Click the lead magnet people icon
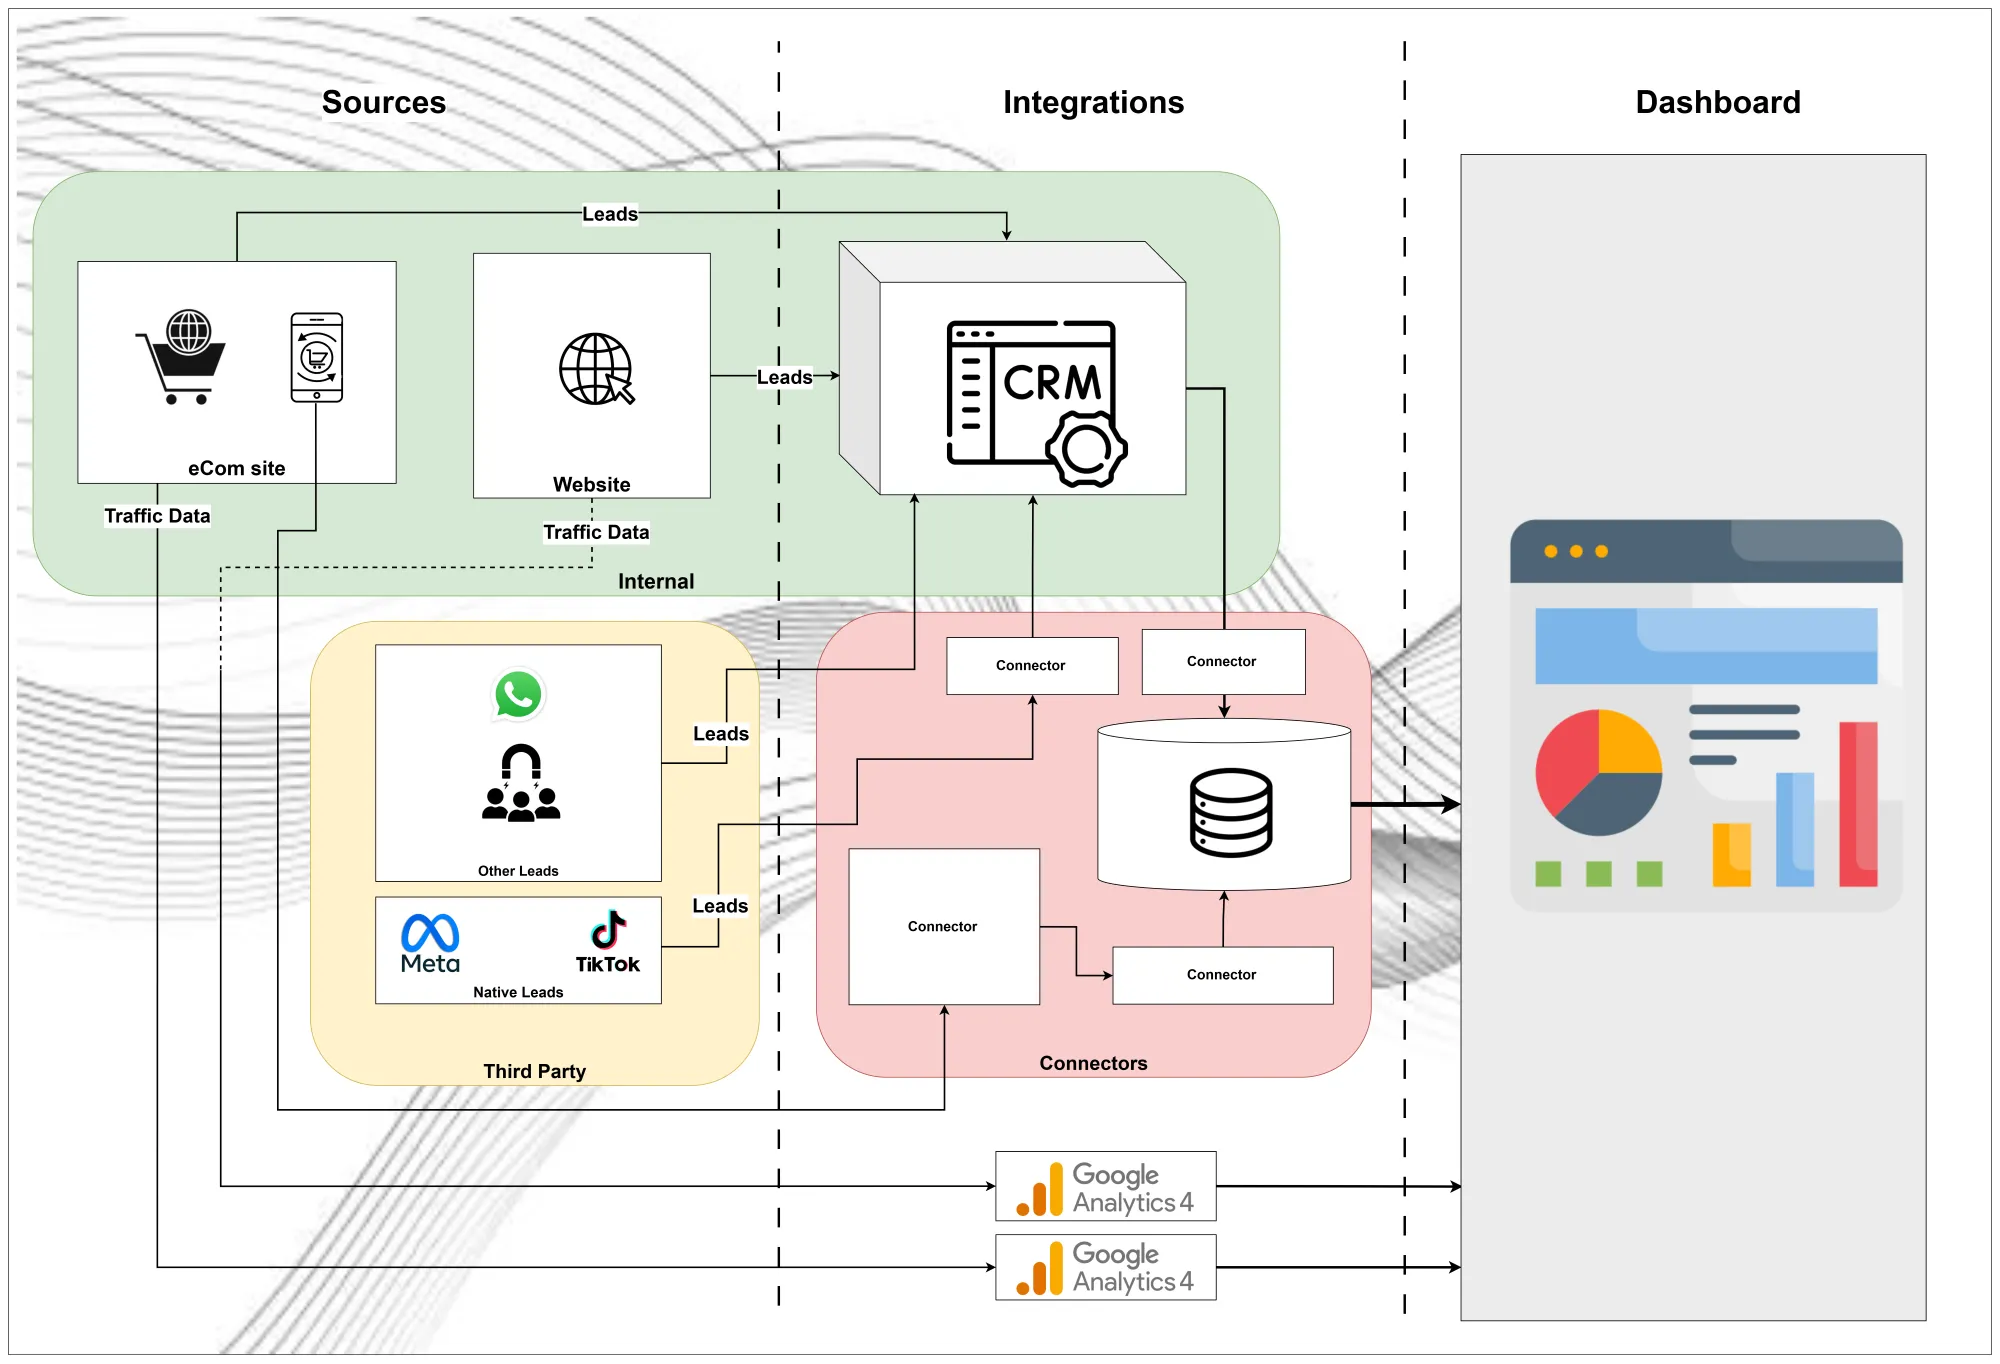Screen dimensions: 2000x1364 [x=521, y=783]
